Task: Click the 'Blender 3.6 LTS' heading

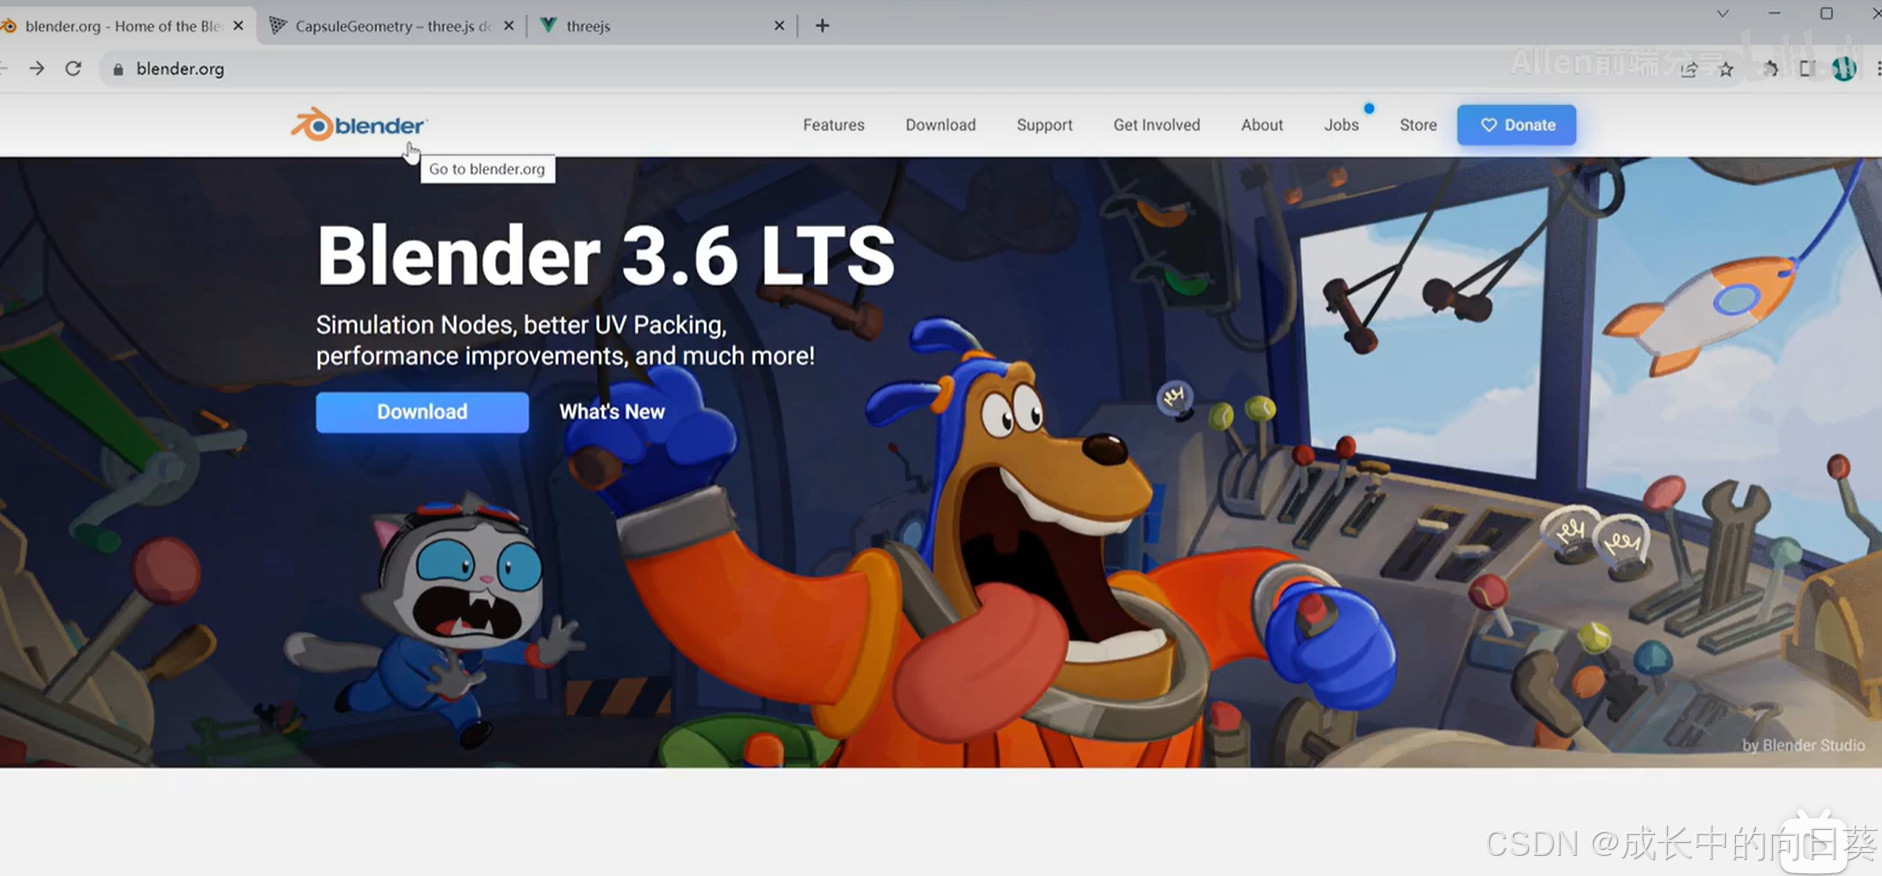Action: point(605,256)
